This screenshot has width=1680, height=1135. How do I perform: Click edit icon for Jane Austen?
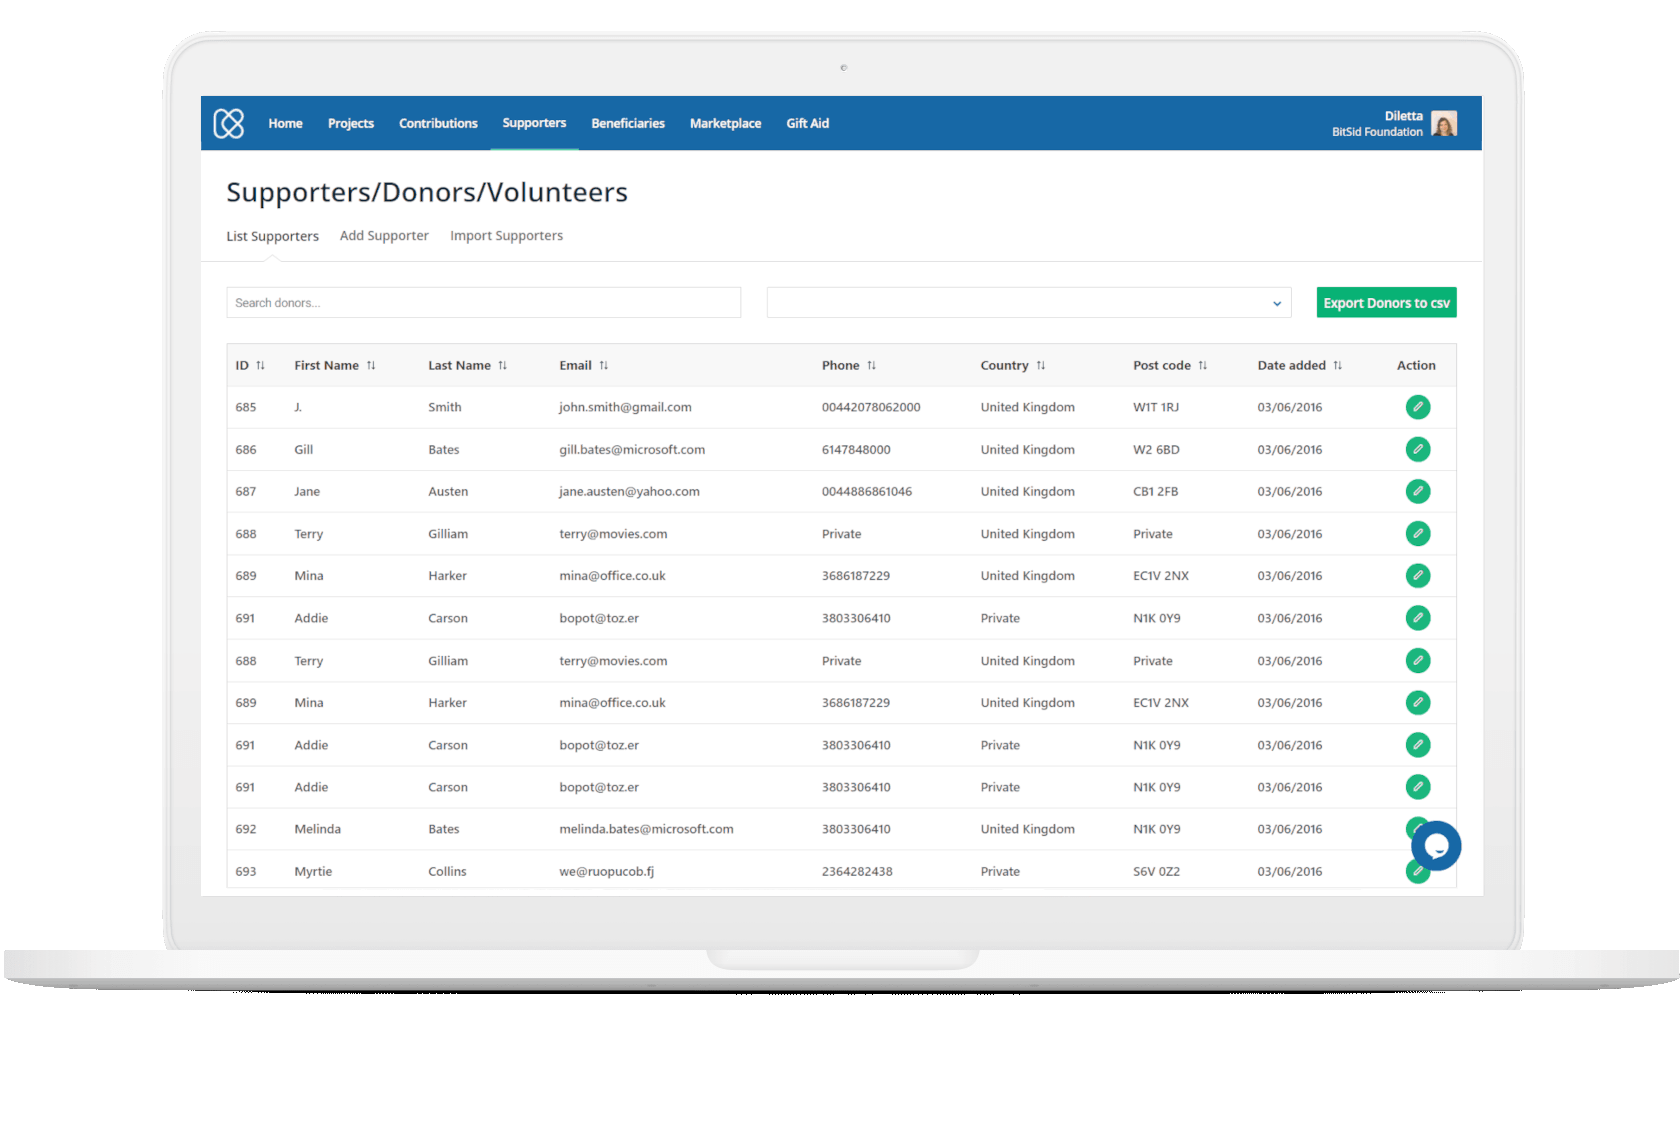tap(1417, 492)
